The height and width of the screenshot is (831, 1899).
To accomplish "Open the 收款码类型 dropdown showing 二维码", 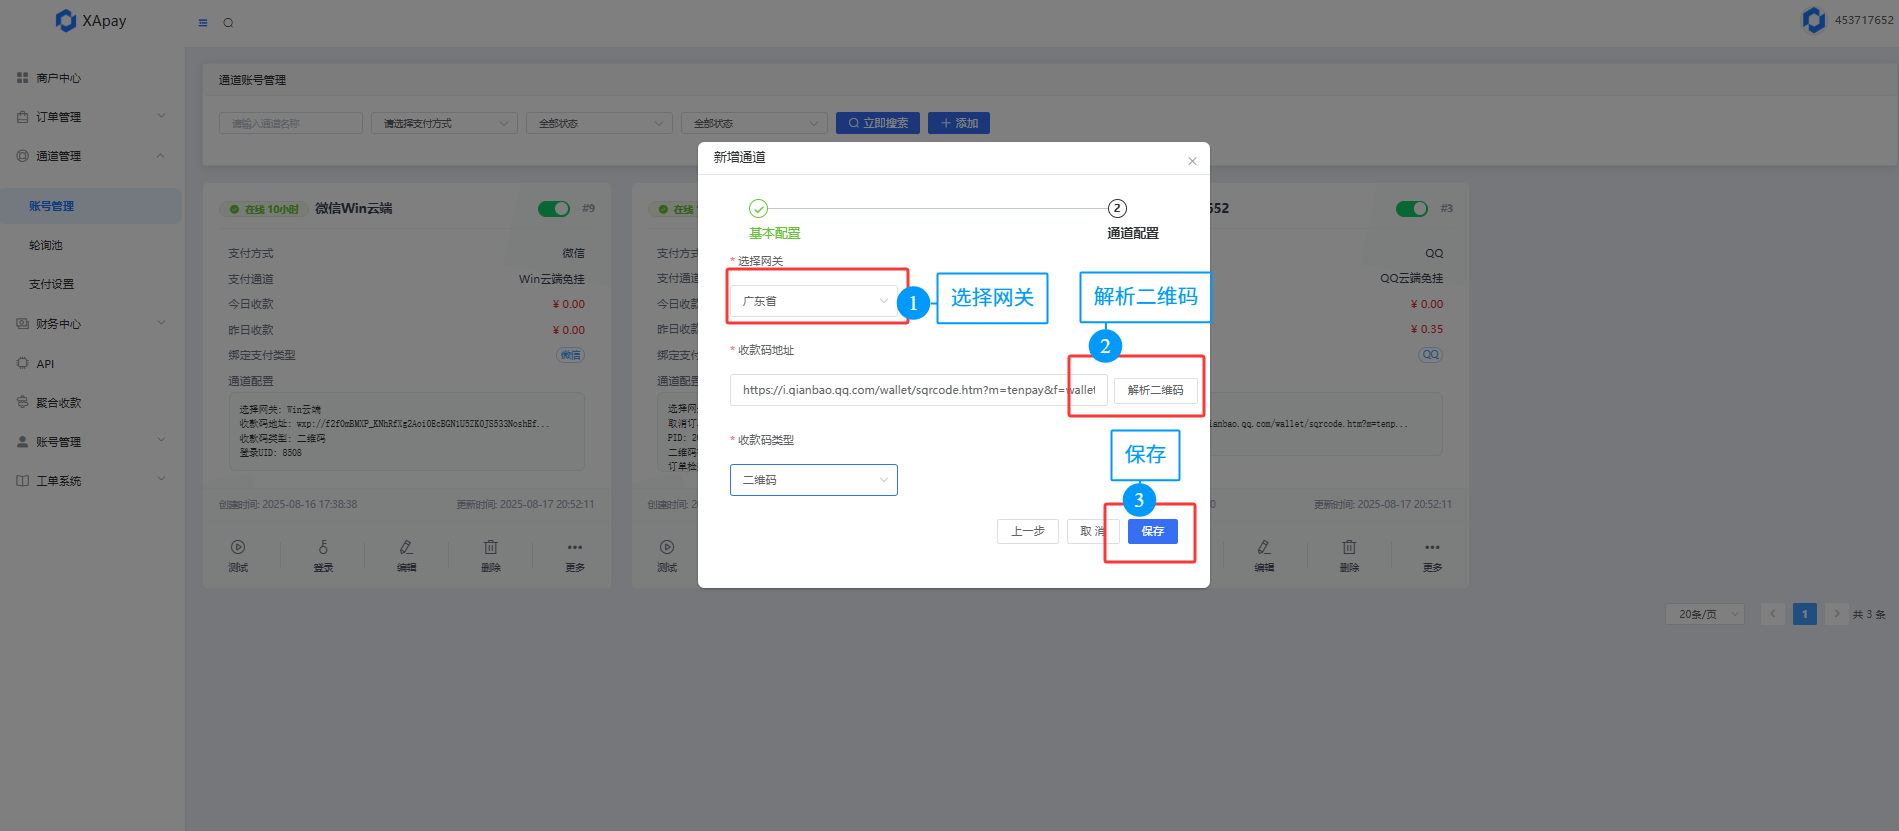I will 813,480.
